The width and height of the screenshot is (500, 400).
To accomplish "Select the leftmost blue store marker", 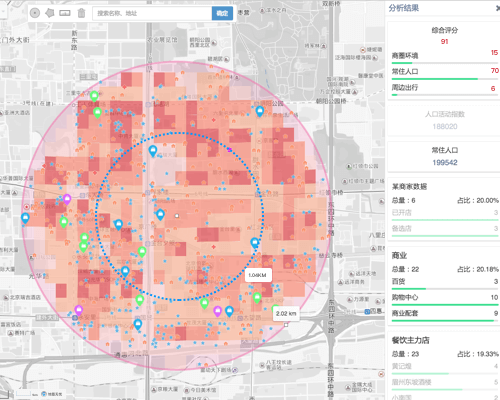I will click(25, 218).
